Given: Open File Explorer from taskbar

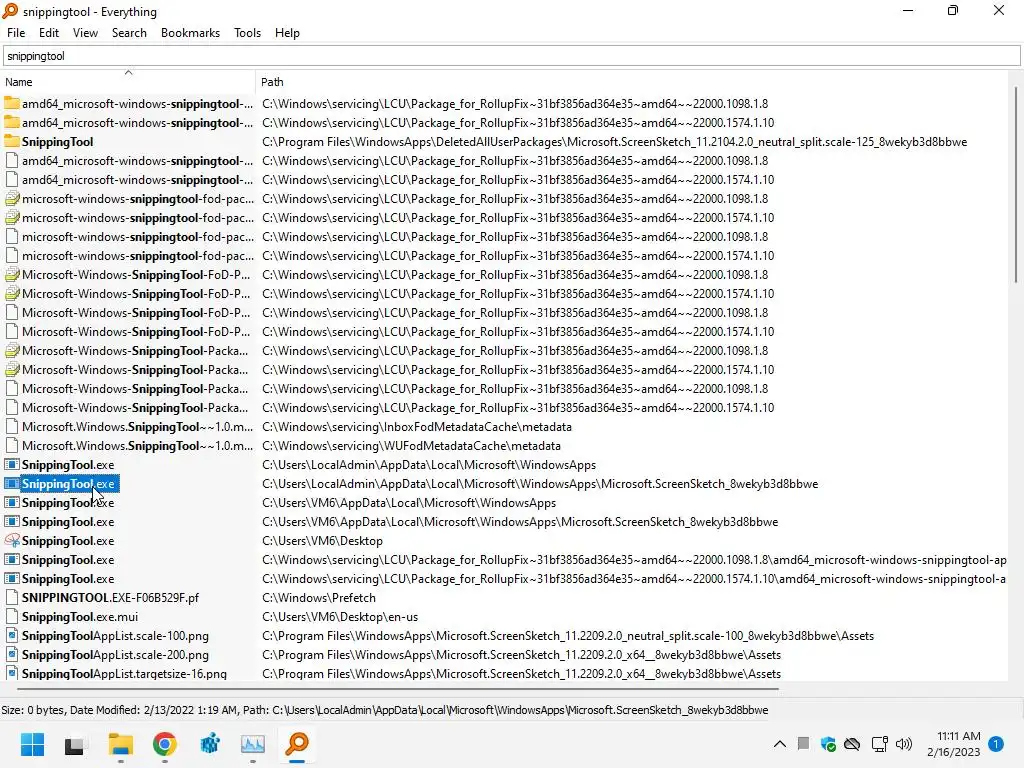Looking at the screenshot, I should tap(120, 744).
